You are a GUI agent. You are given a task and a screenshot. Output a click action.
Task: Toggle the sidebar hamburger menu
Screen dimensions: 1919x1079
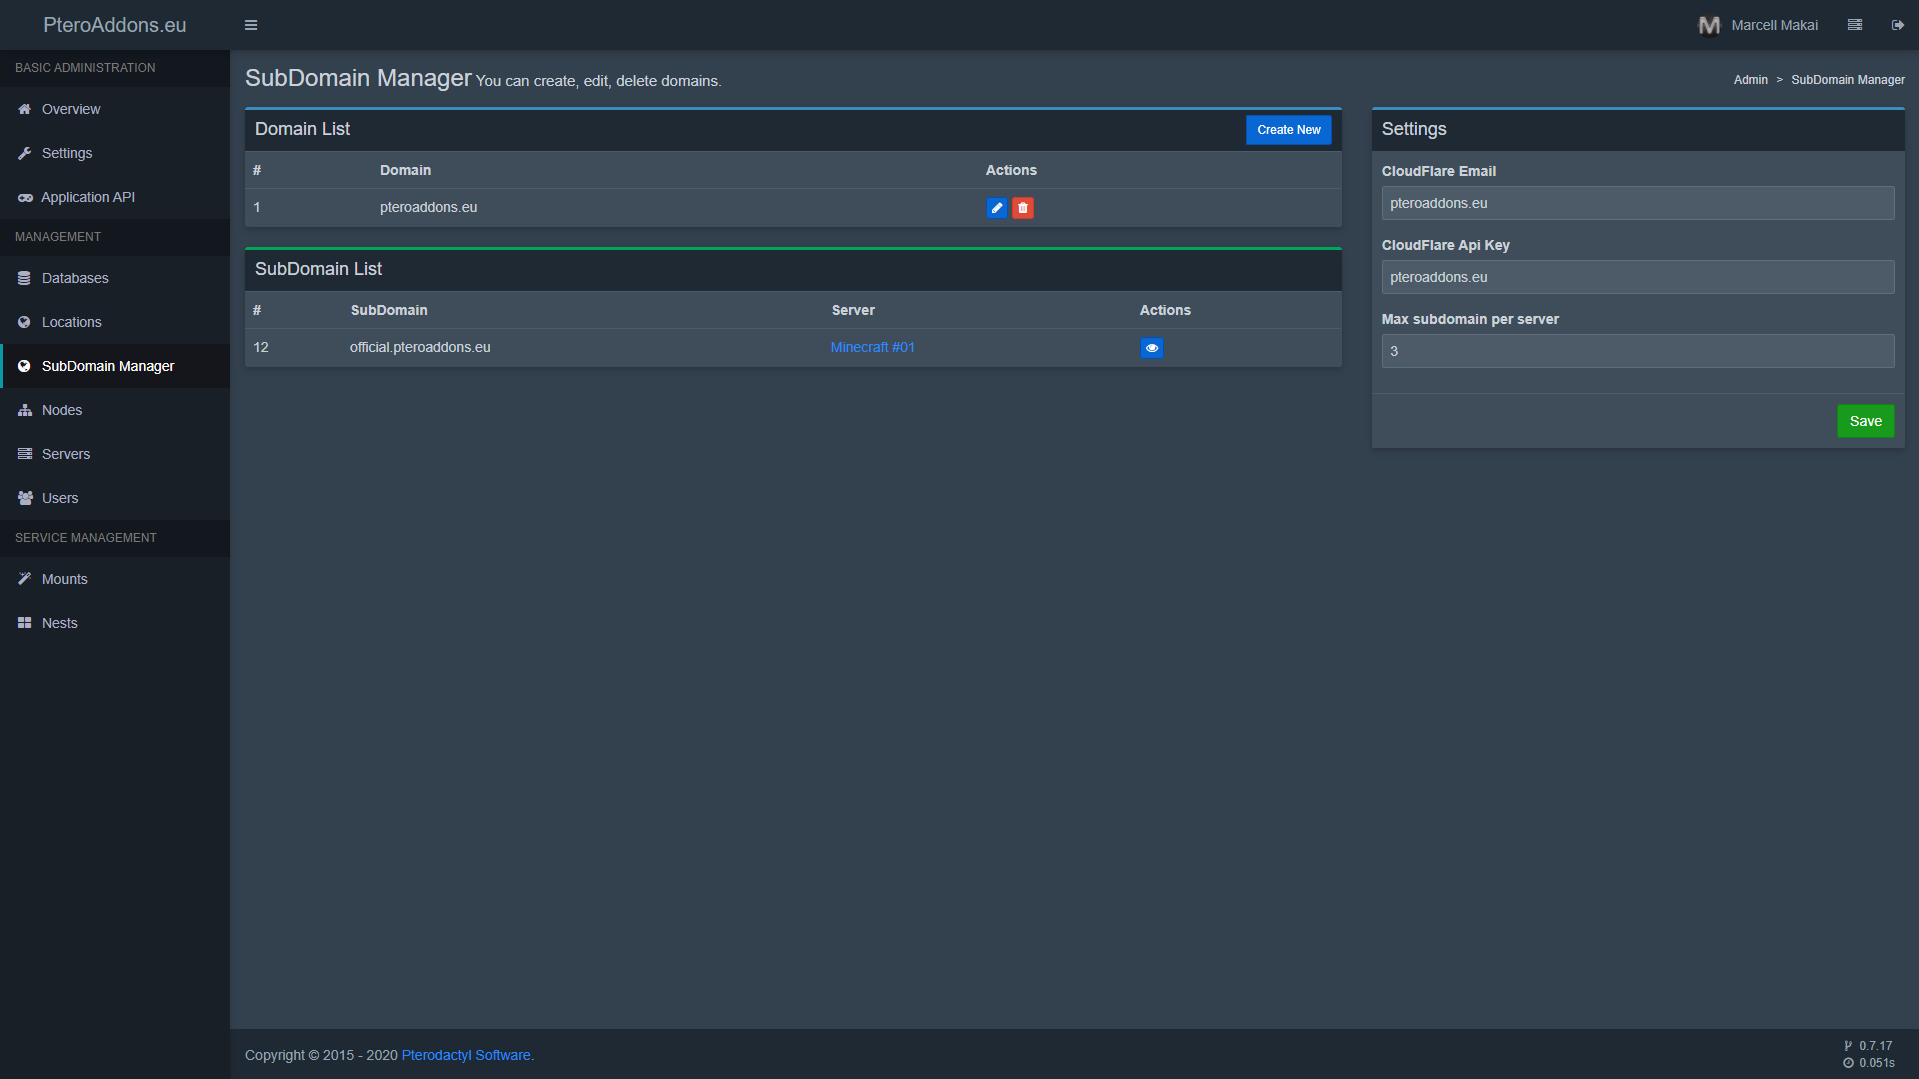[x=251, y=25]
